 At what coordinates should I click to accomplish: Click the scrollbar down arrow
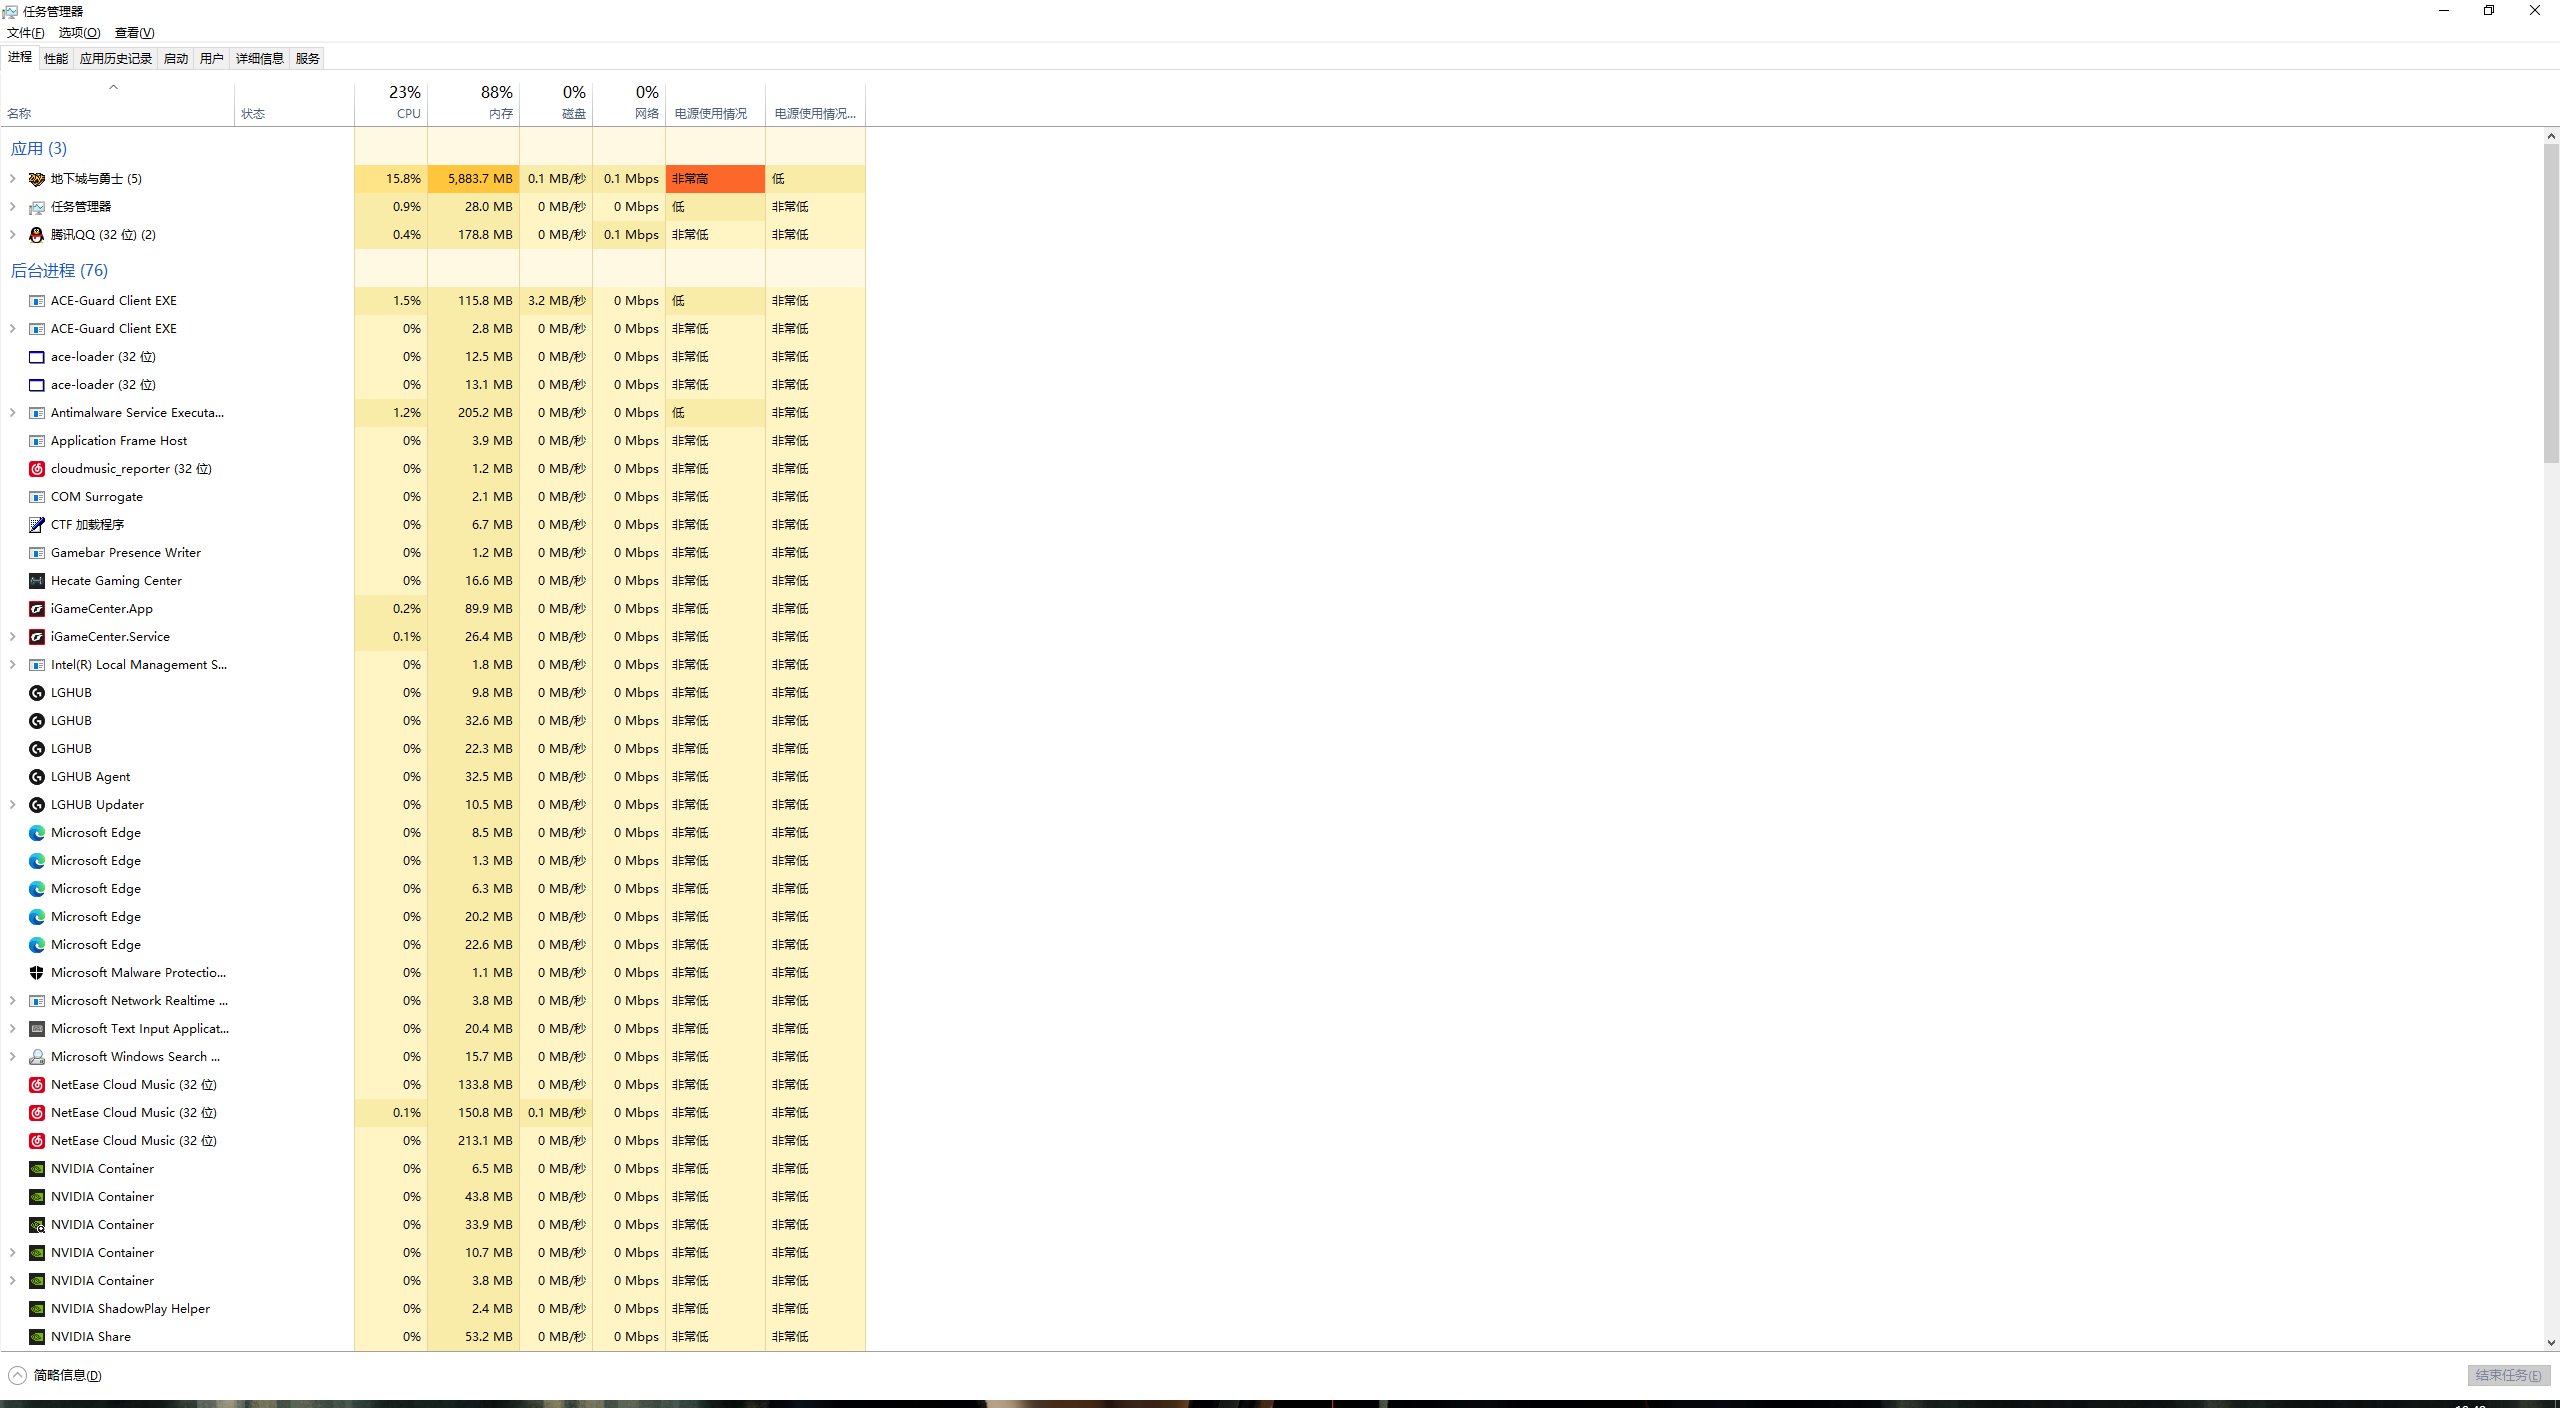pyautogui.click(x=2551, y=1343)
